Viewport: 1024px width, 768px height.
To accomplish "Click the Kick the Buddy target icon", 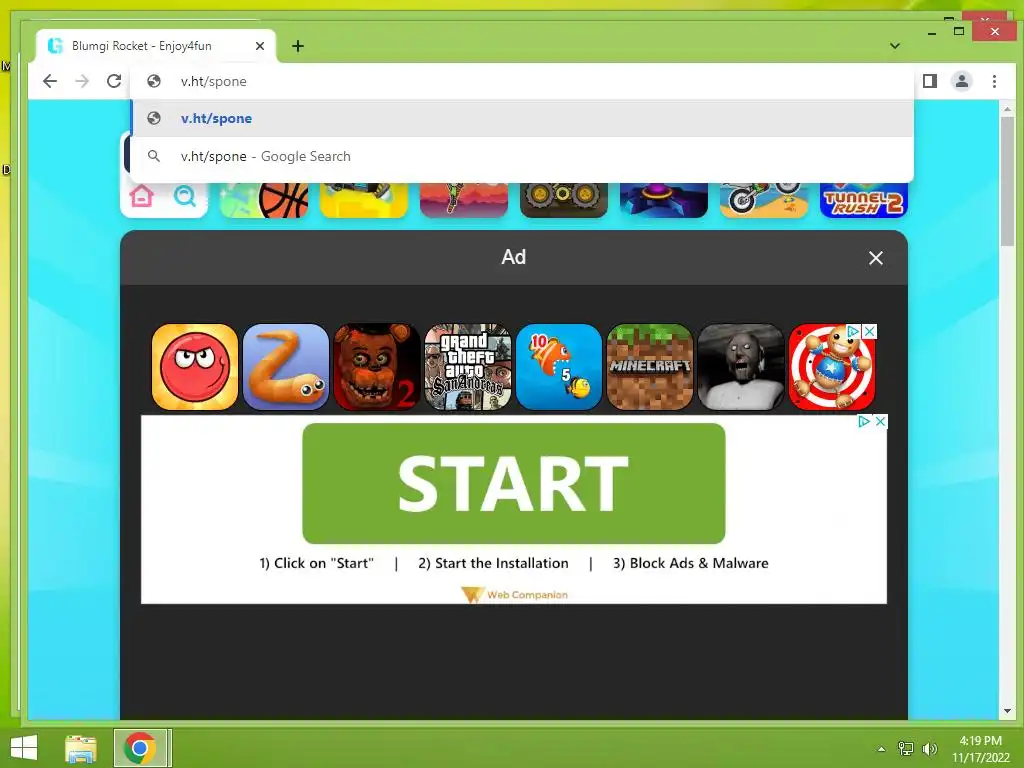I will coord(831,367).
